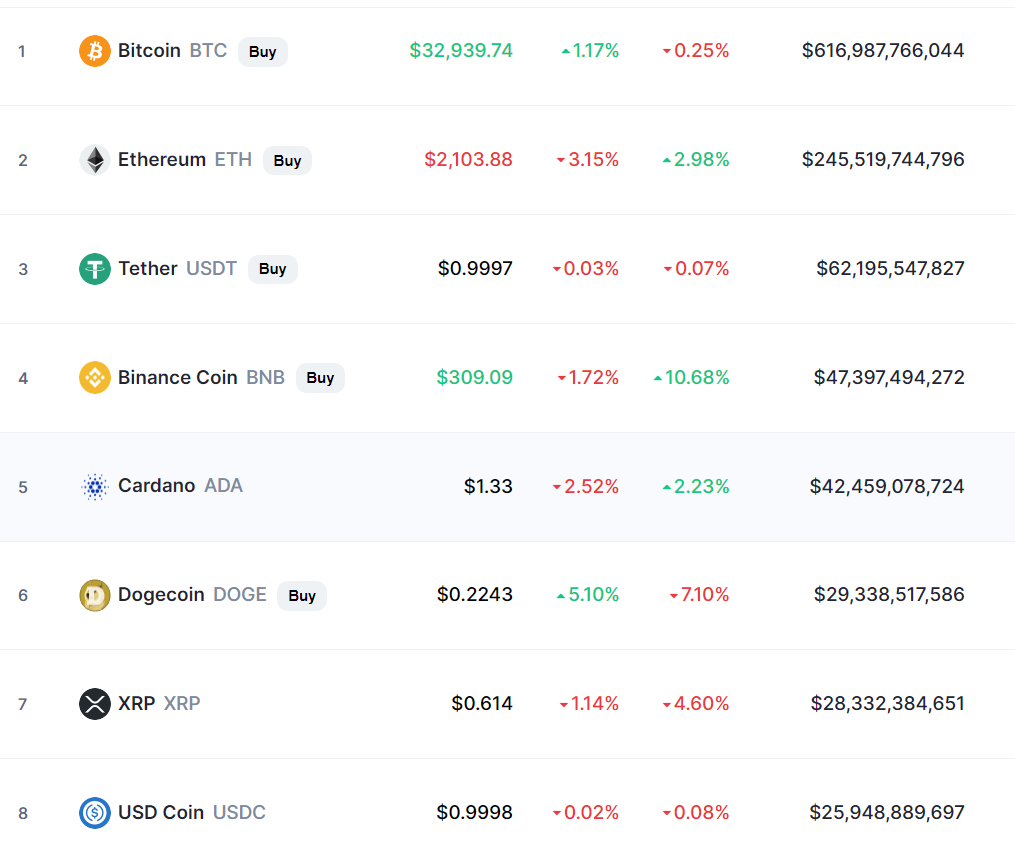Click the Bitcoin orange logo icon

(95, 51)
